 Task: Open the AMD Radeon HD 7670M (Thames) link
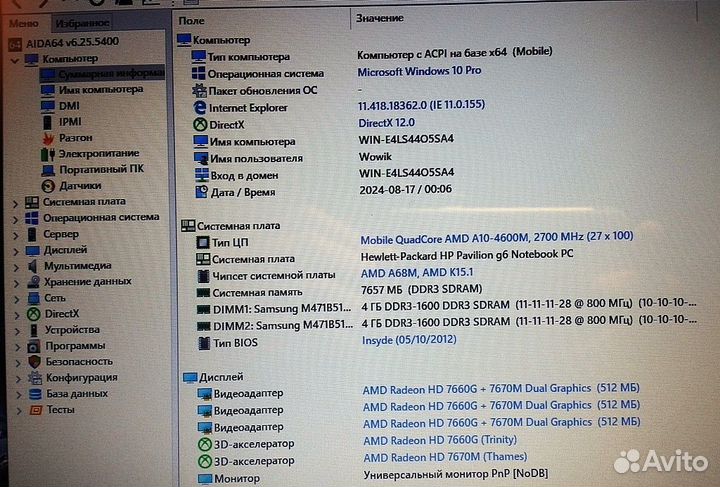pyautogui.click(x=445, y=457)
